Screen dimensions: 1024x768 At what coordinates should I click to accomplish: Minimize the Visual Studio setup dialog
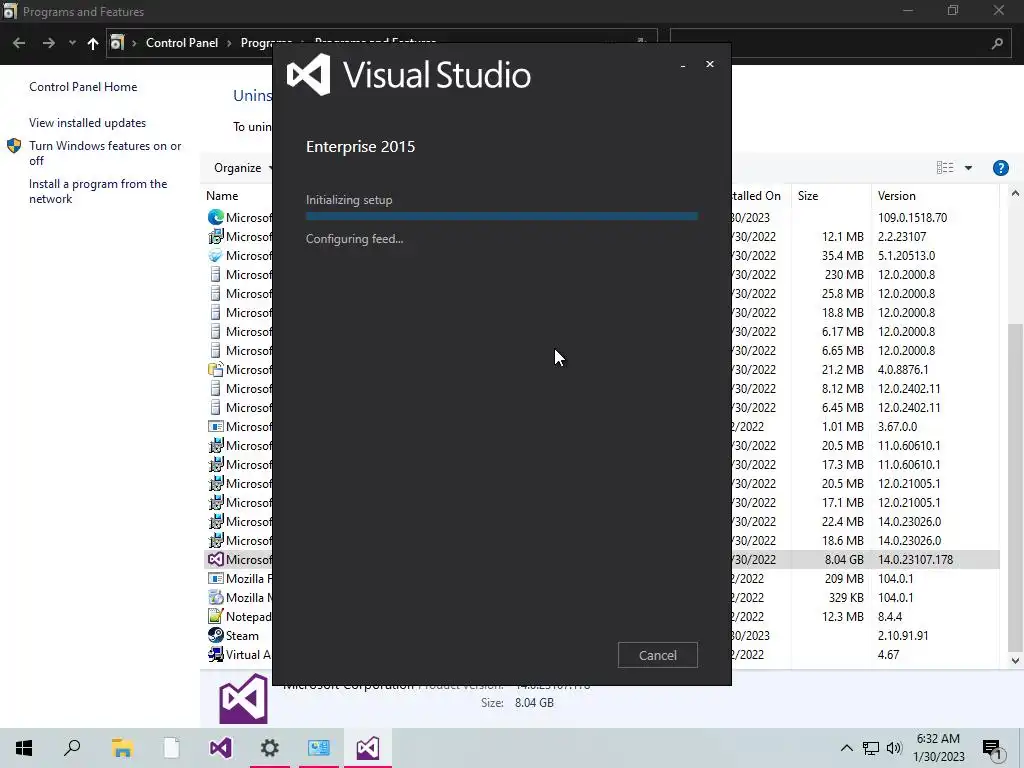point(682,65)
